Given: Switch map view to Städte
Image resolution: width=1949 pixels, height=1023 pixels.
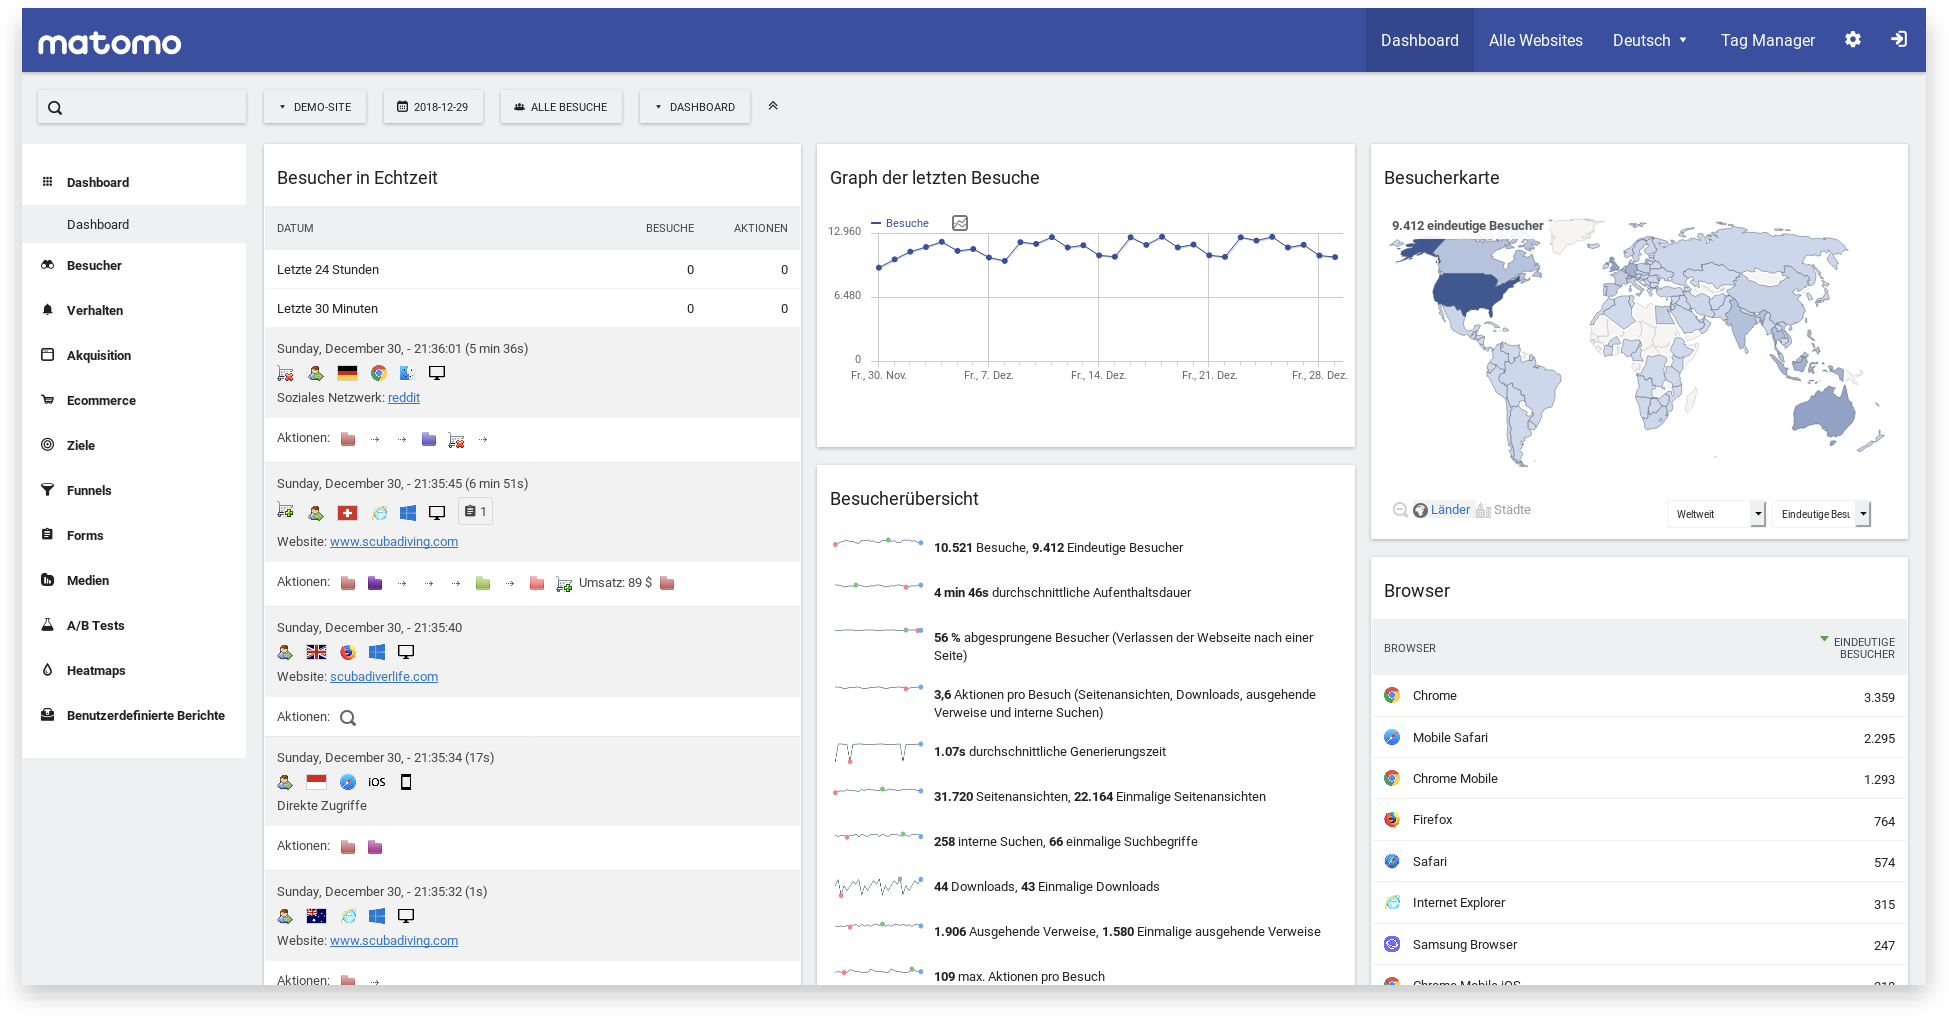Looking at the screenshot, I should pyautogui.click(x=1504, y=510).
